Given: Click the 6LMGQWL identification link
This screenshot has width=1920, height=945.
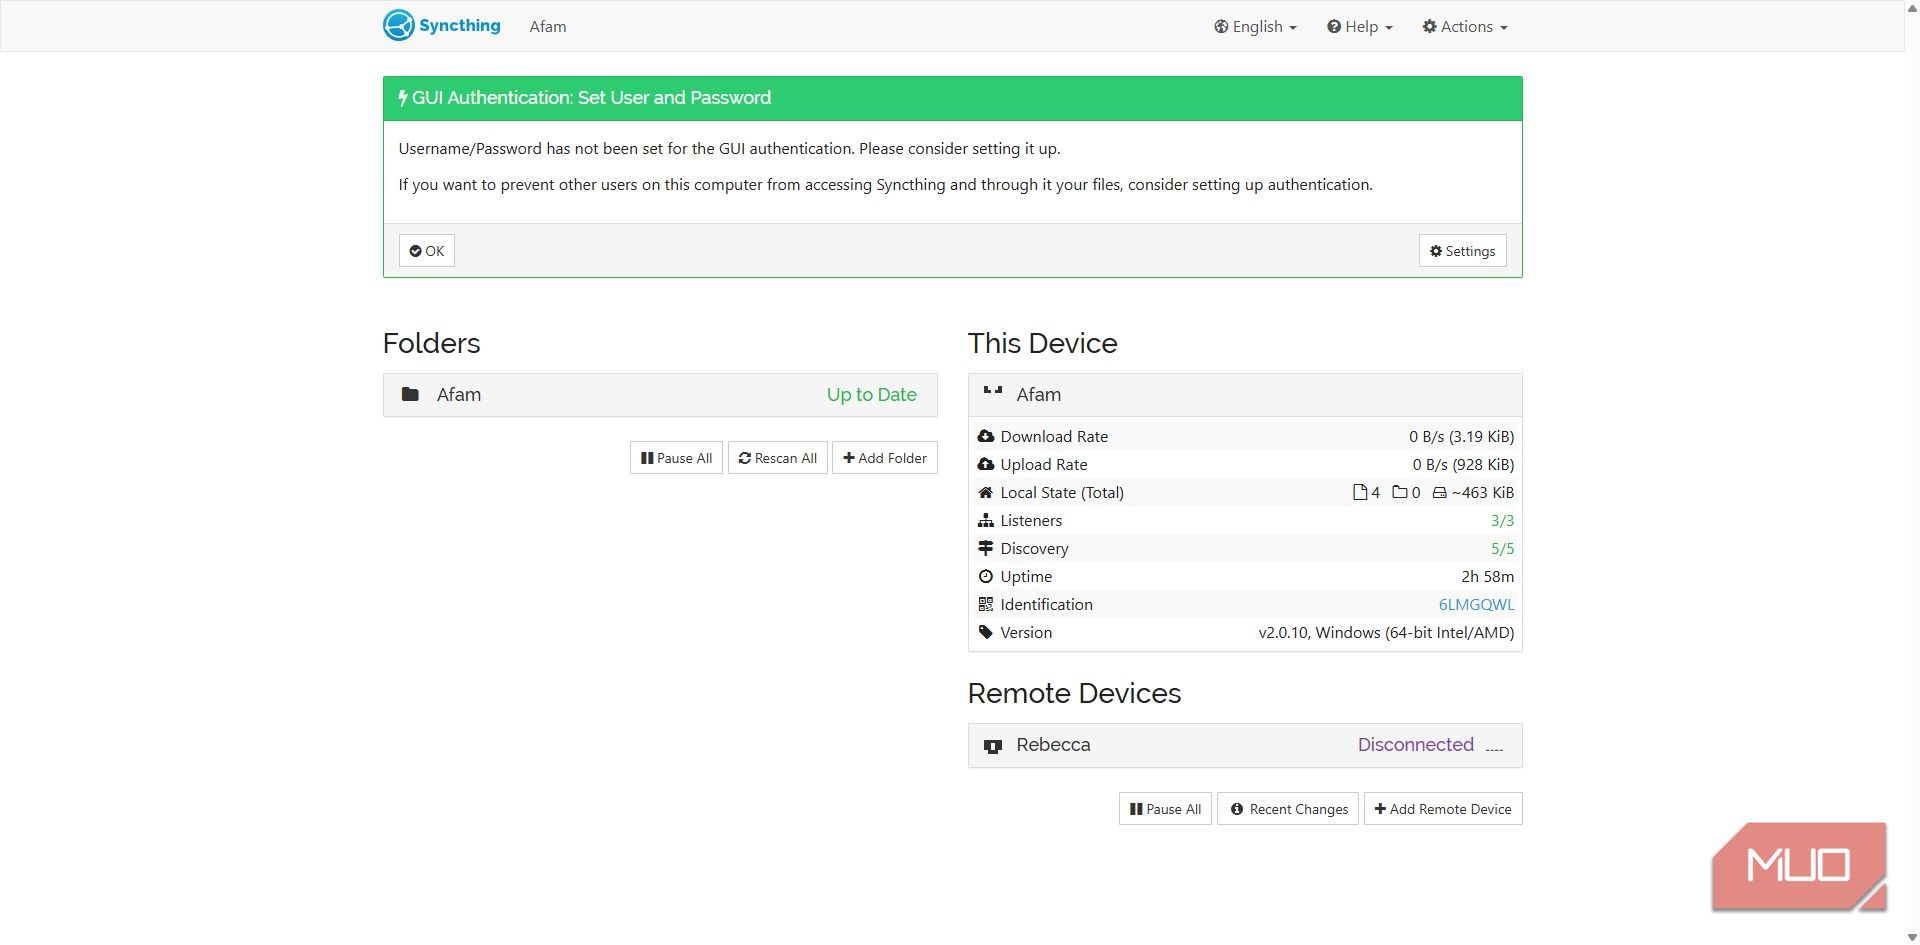Looking at the screenshot, I should (x=1476, y=604).
